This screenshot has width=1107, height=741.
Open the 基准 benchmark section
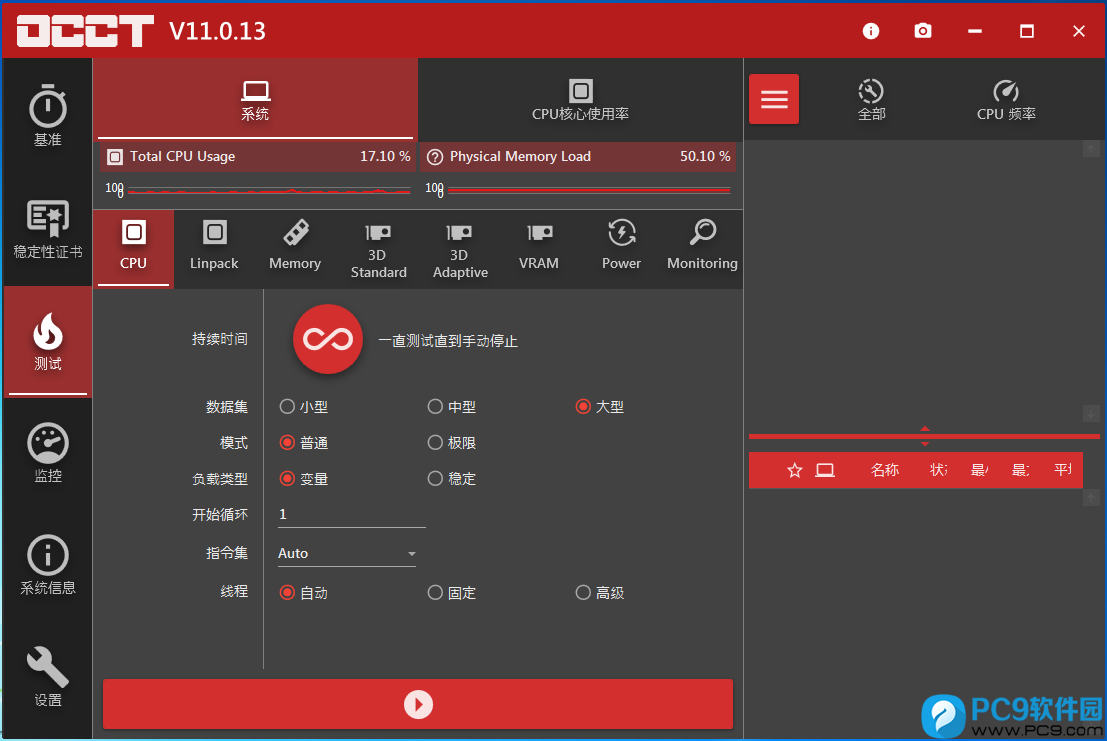[x=47, y=116]
